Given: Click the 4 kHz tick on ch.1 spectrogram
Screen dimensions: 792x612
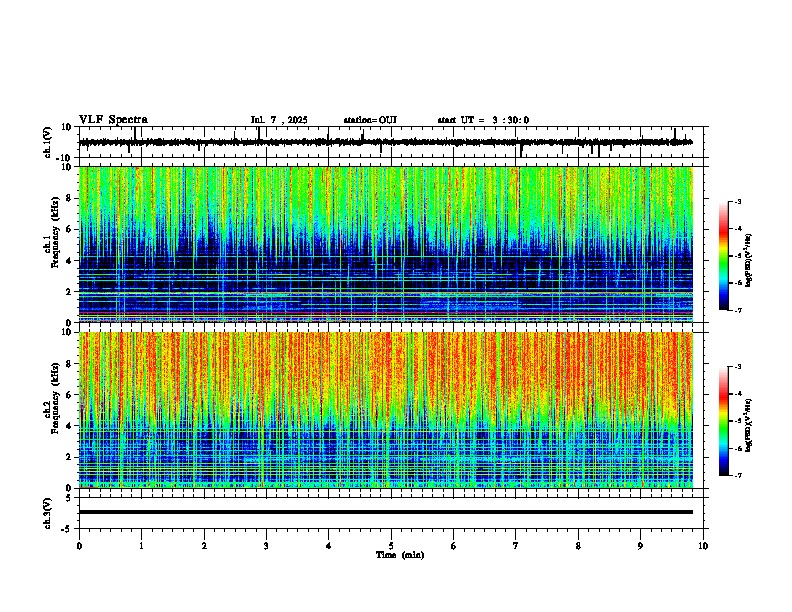Looking at the screenshot, I should pos(70,261).
